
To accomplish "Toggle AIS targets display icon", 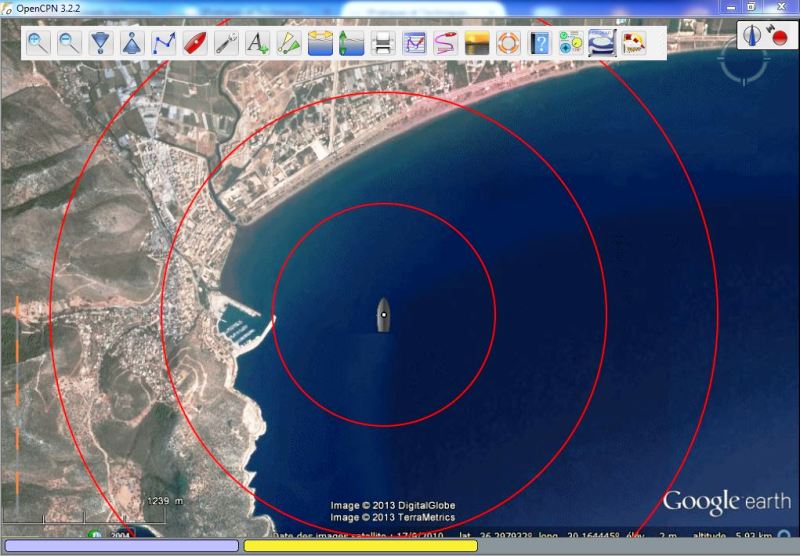I will click(289, 43).
